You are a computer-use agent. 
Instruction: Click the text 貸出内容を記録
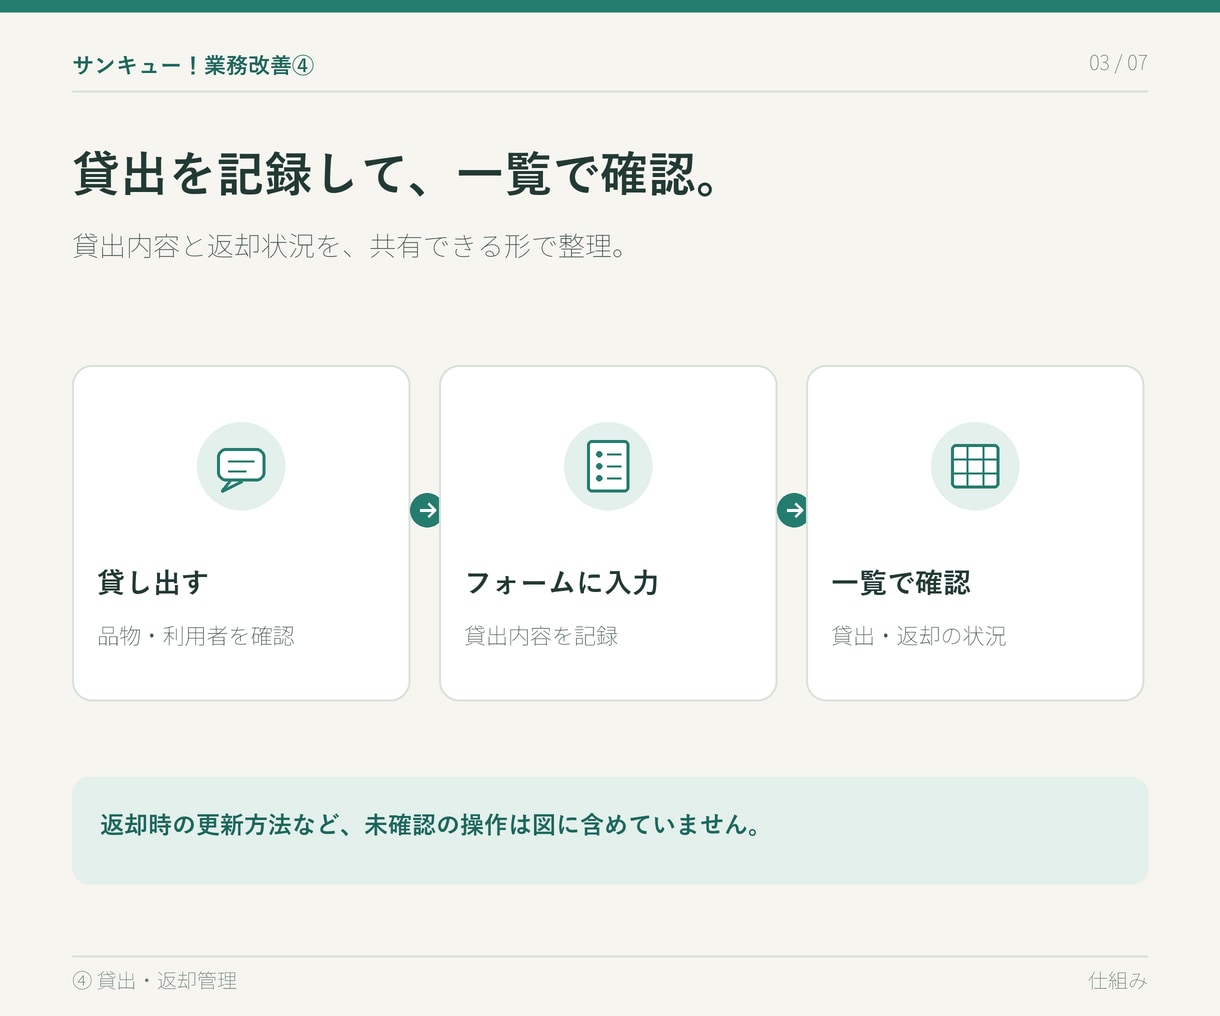541,636
